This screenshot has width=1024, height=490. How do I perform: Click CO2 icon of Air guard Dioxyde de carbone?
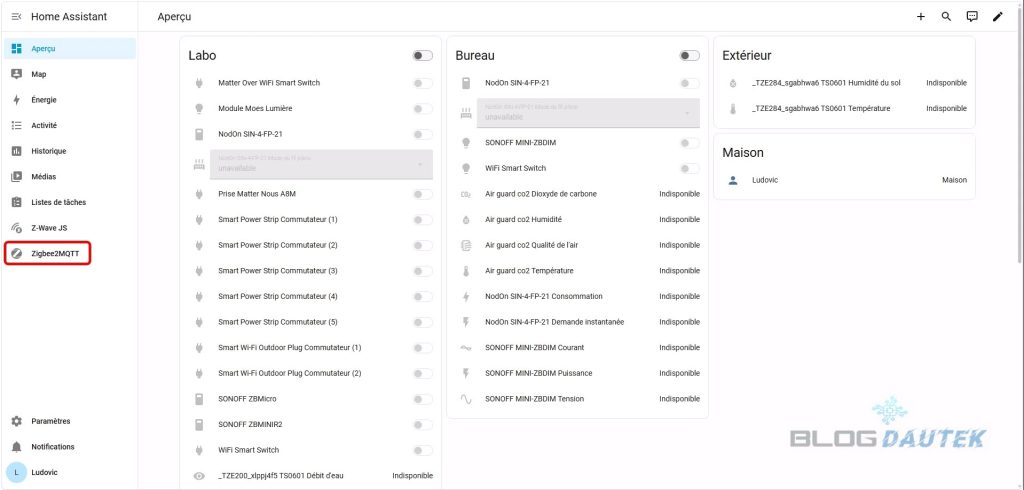pyautogui.click(x=466, y=194)
